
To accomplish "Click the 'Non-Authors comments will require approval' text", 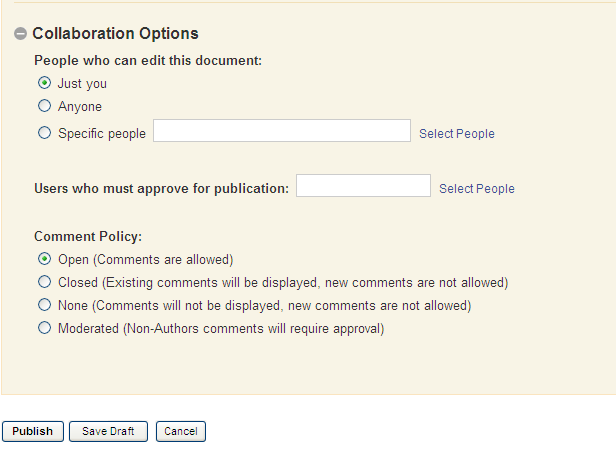I will pos(253,328).
